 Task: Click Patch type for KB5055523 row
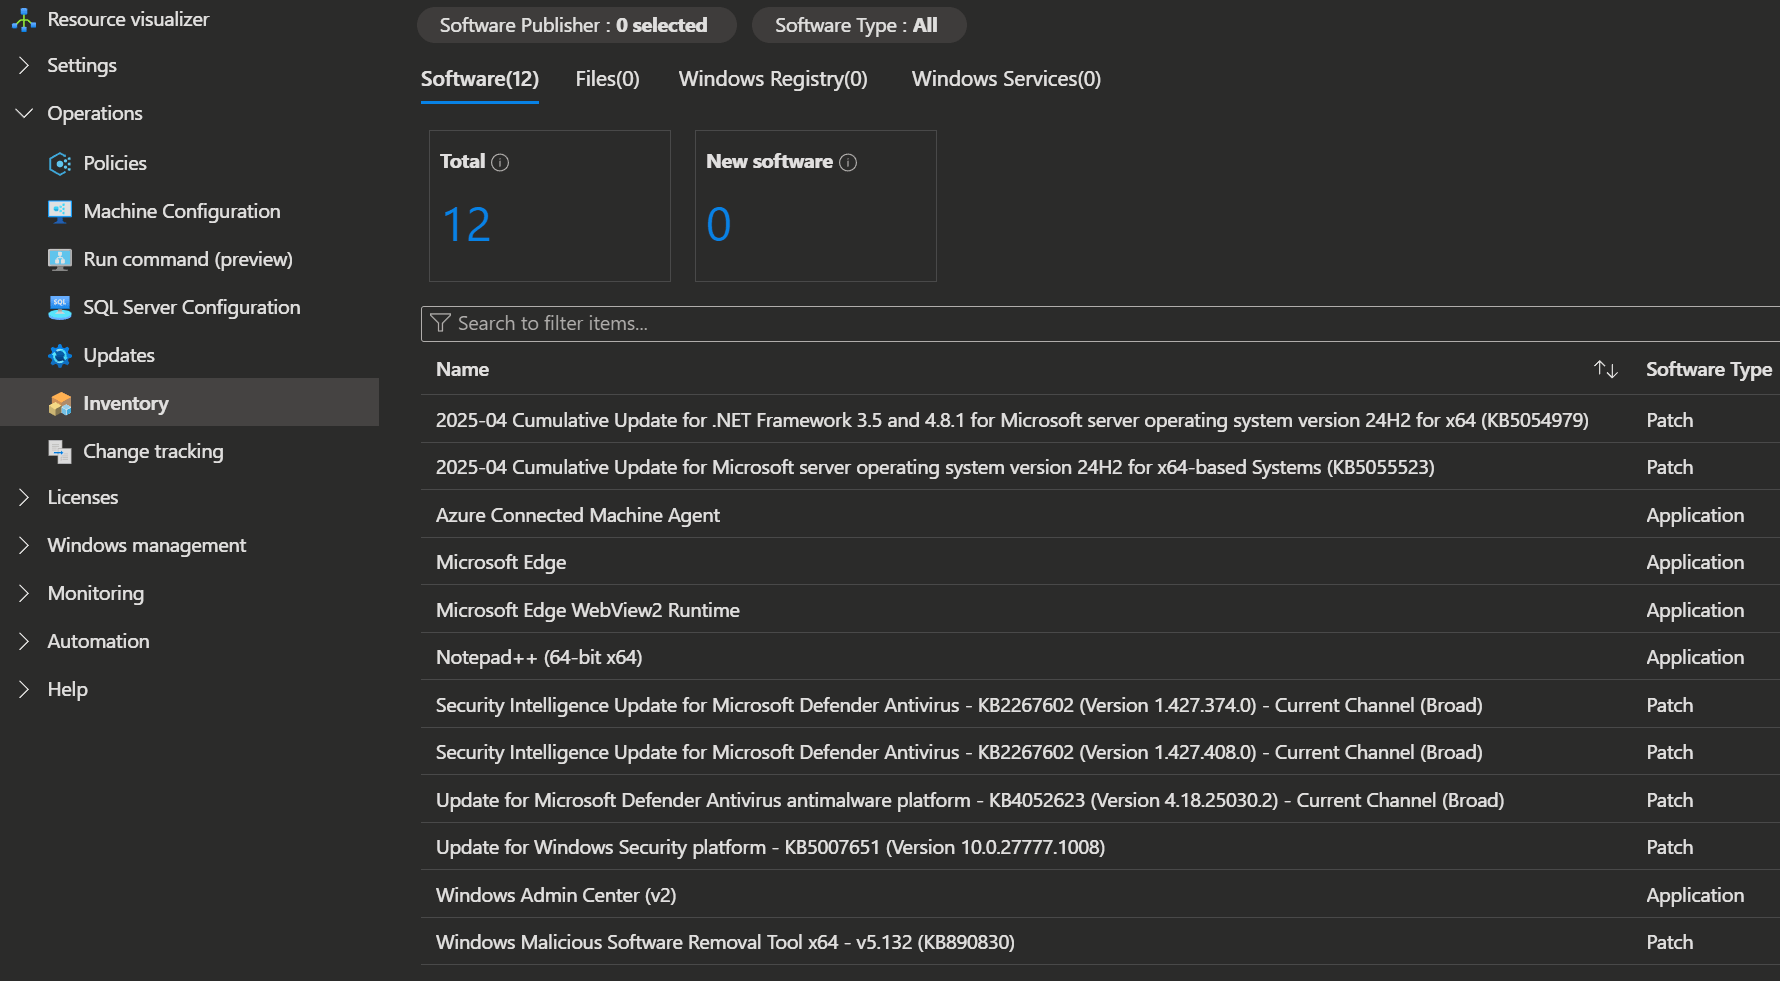1669,467
